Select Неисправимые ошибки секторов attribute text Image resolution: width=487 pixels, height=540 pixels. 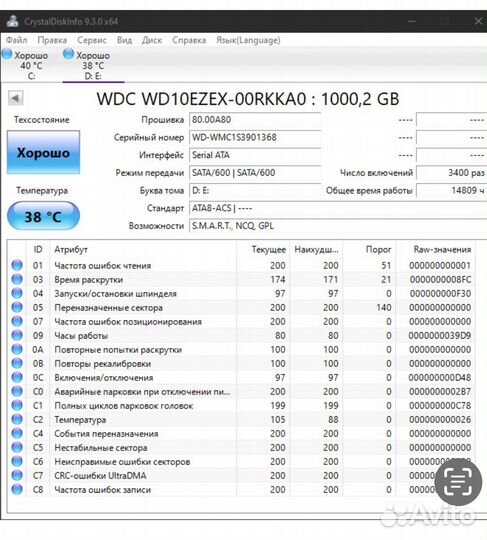122,461
